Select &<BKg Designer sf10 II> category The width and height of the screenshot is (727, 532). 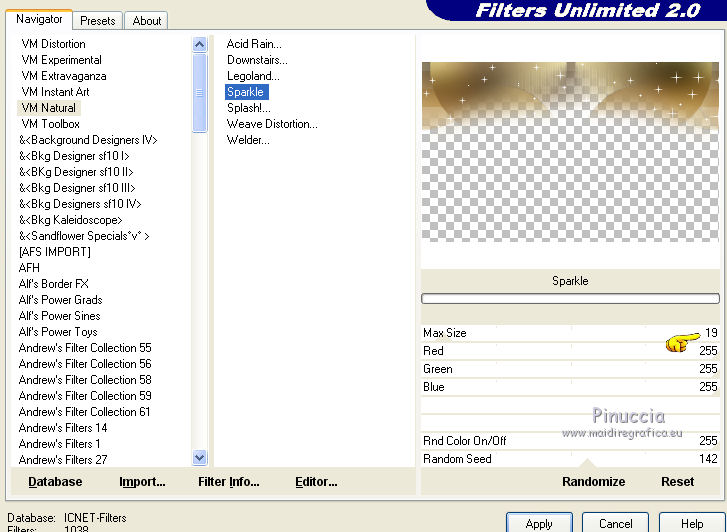(76, 172)
